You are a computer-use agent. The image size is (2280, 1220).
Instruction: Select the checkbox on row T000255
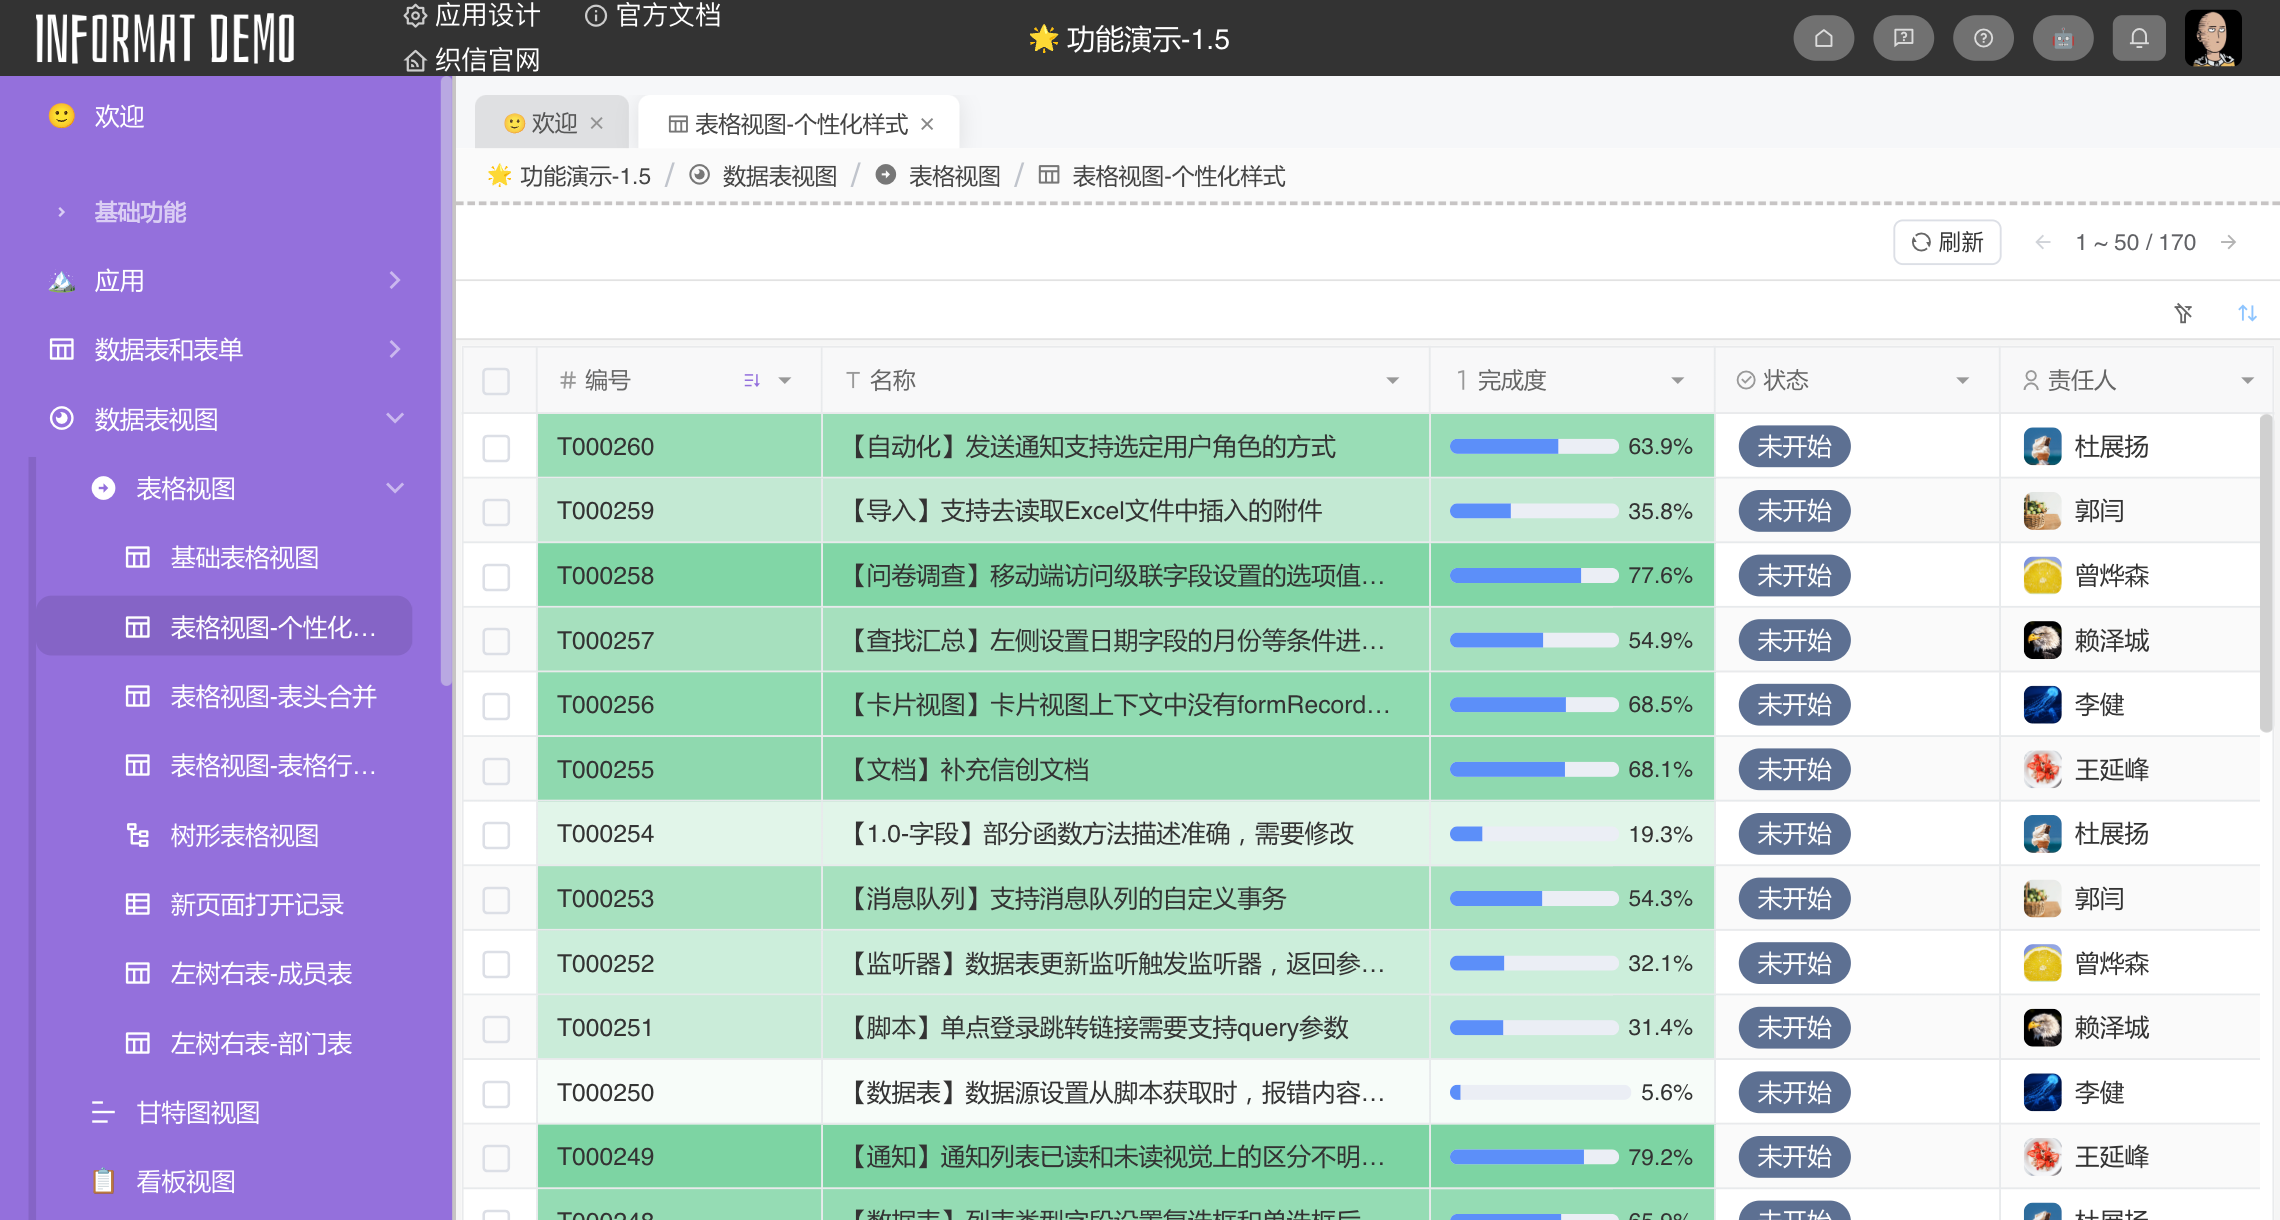point(497,769)
